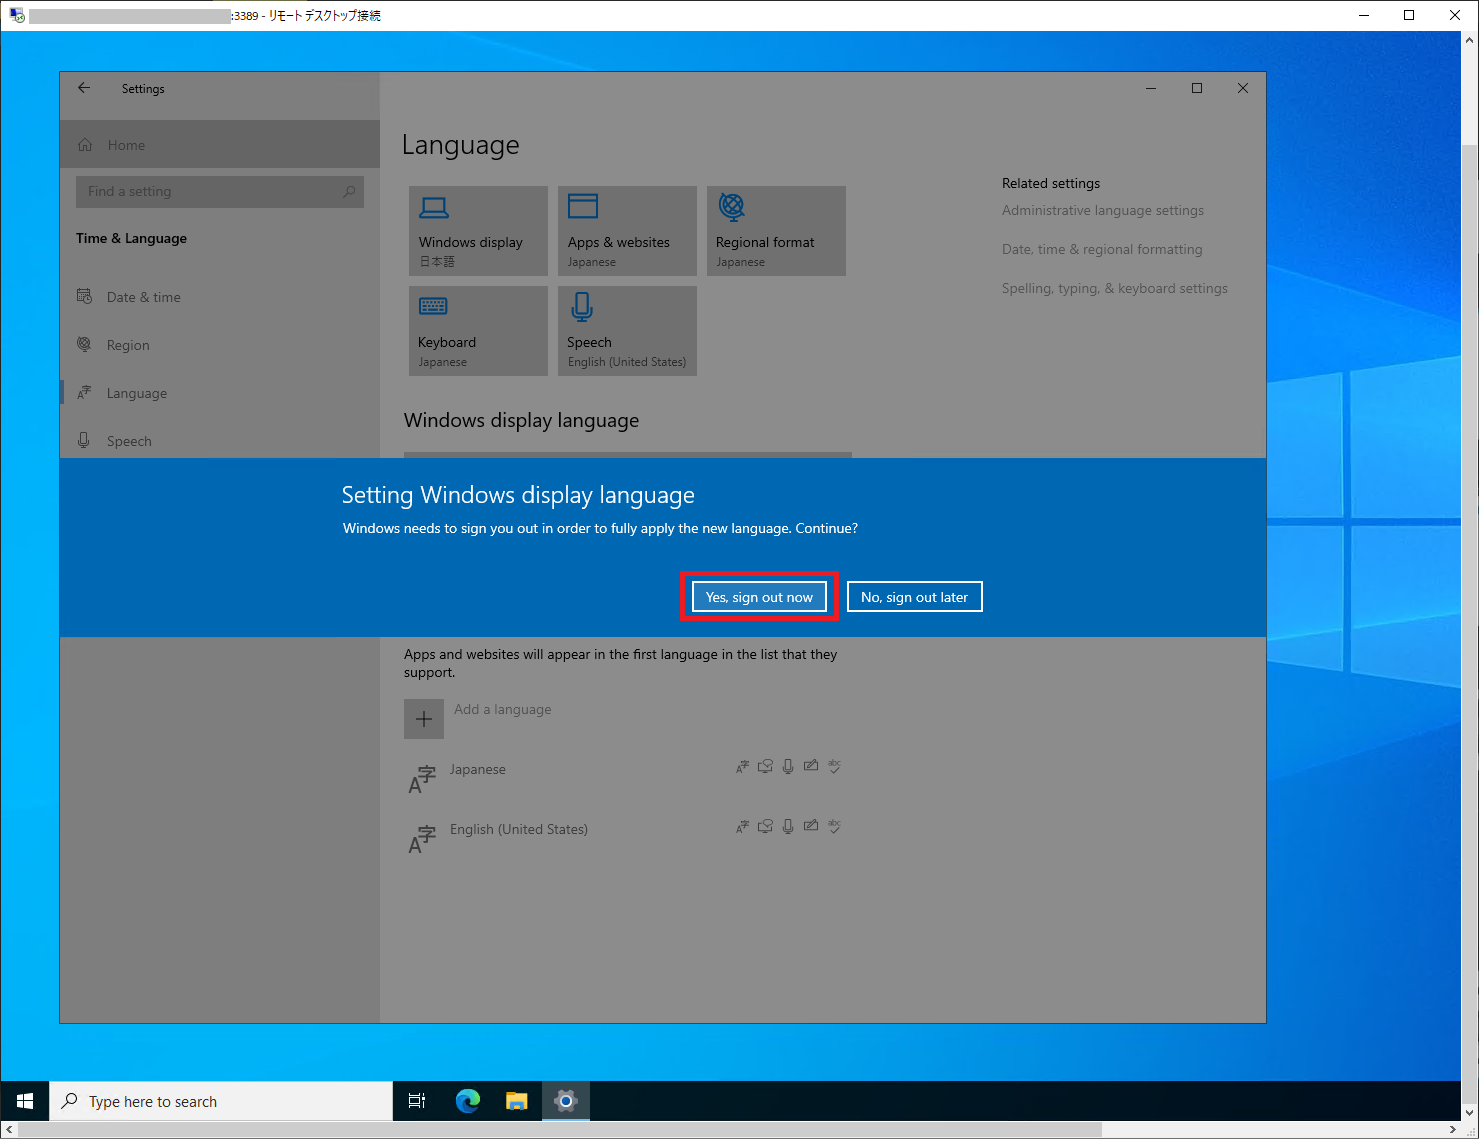Viewport: 1479px width, 1139px height.
Task: Select Date & time in the sidebar
Action: click(x=143, y=296)
